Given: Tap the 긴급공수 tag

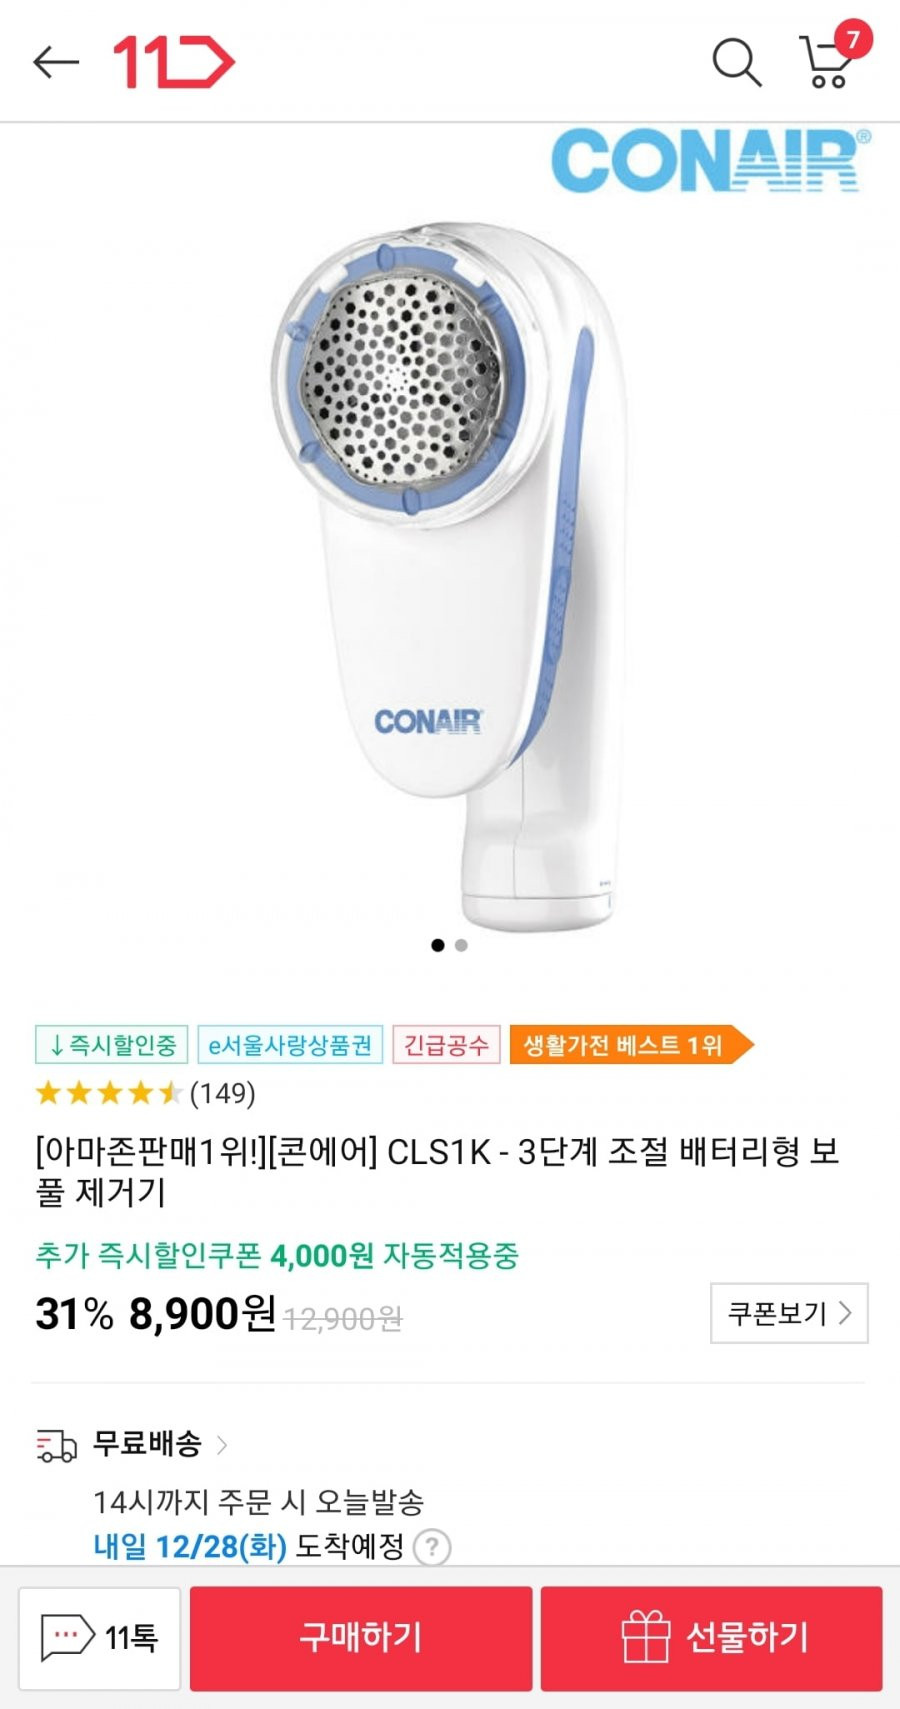Looking at the screenshot, I should point(446,1045).
